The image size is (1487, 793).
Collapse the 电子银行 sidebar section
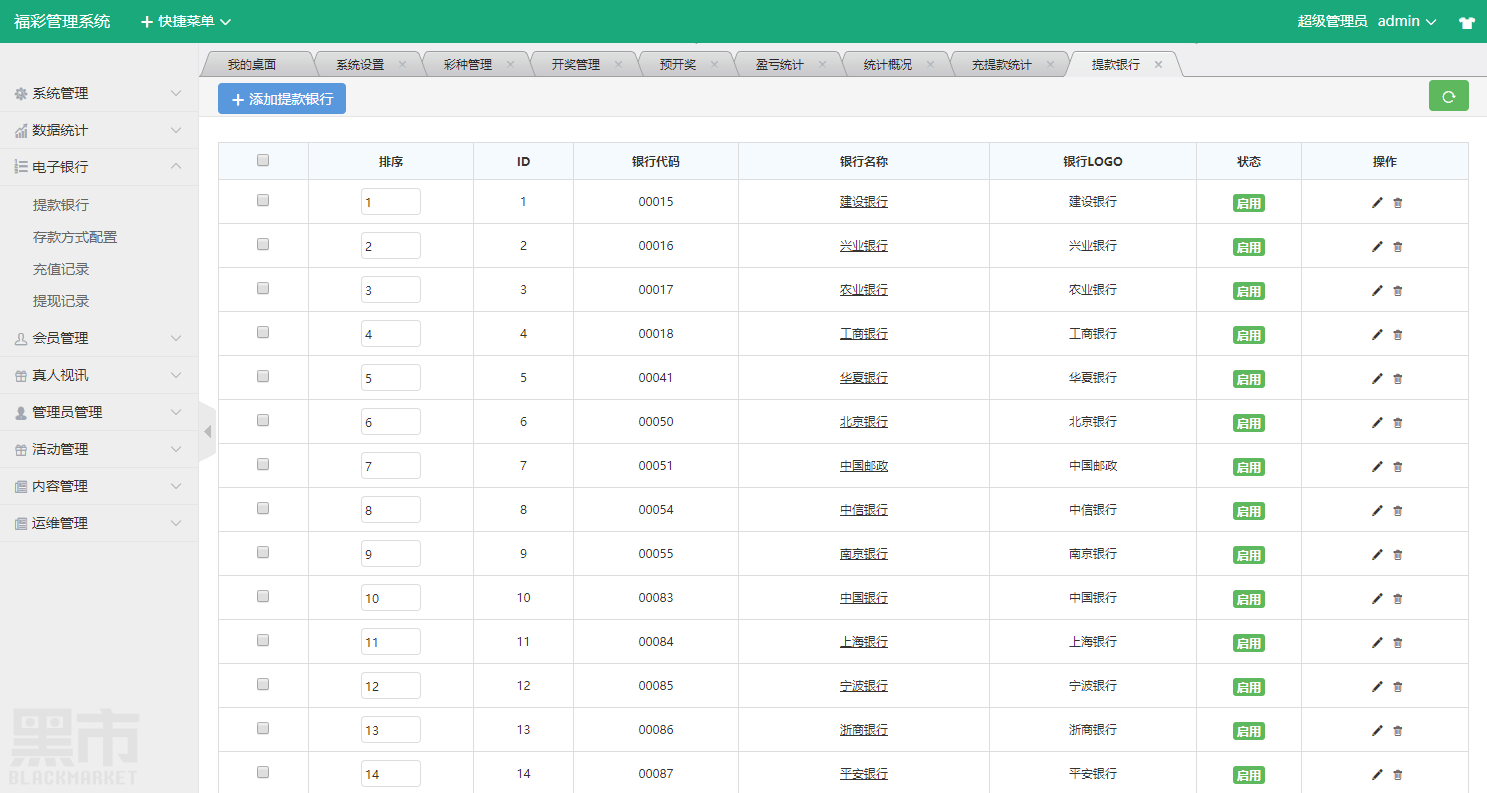pos(99,167)
